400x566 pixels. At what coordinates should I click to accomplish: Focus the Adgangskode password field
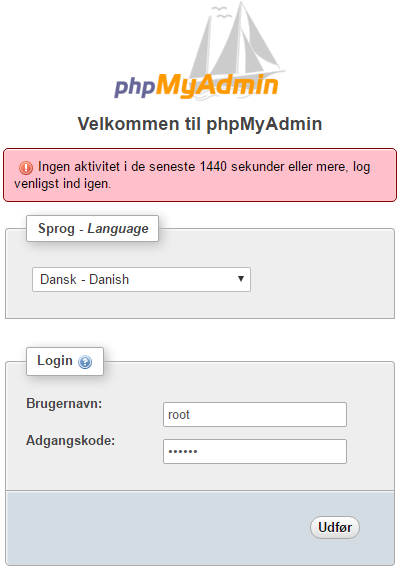pyautogui.click(x=255, y=451)
